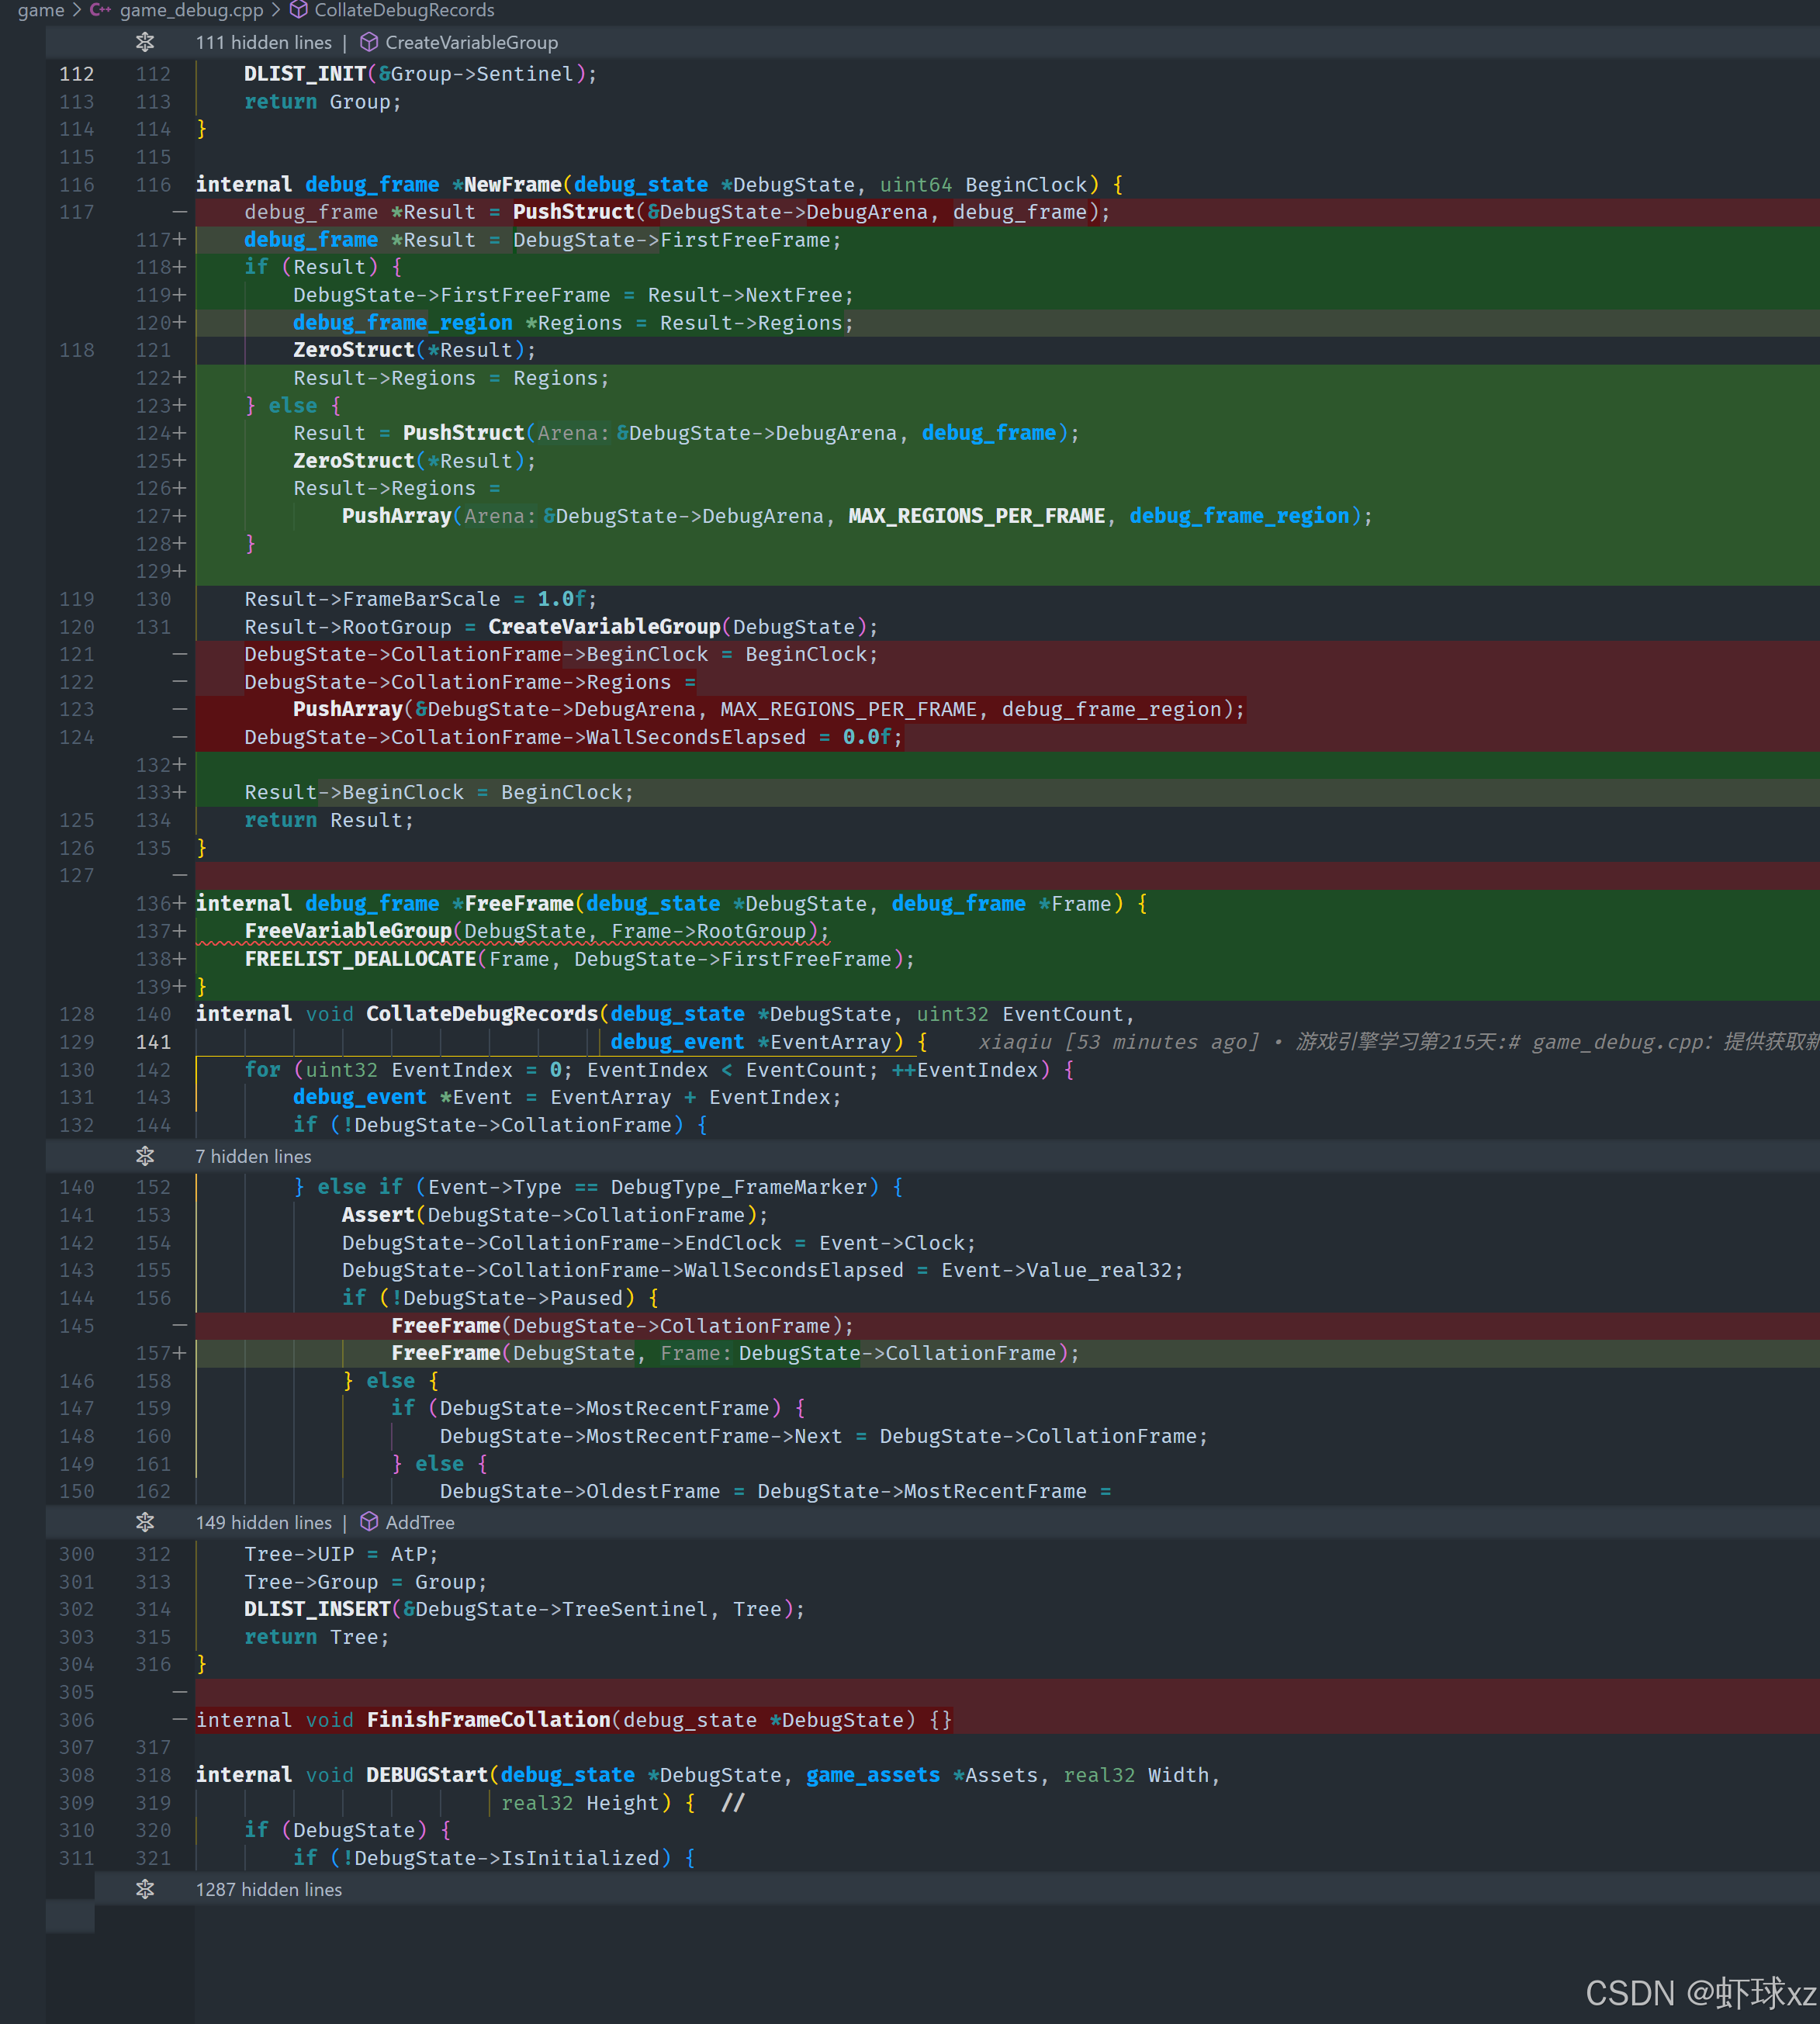Click the cube symbol icon before CollateDebugRecords
Screen dimensions: 1820x2024
pyautogui.click(x=298, y=10)
